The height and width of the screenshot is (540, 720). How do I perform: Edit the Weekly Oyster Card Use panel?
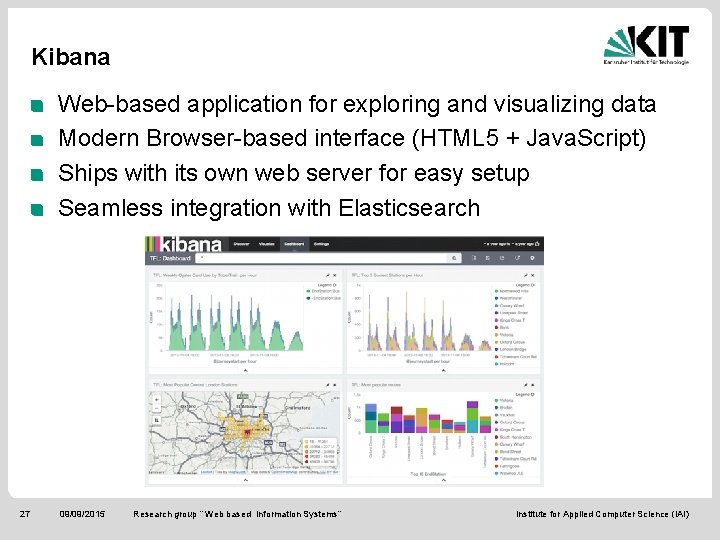point(327,275)
